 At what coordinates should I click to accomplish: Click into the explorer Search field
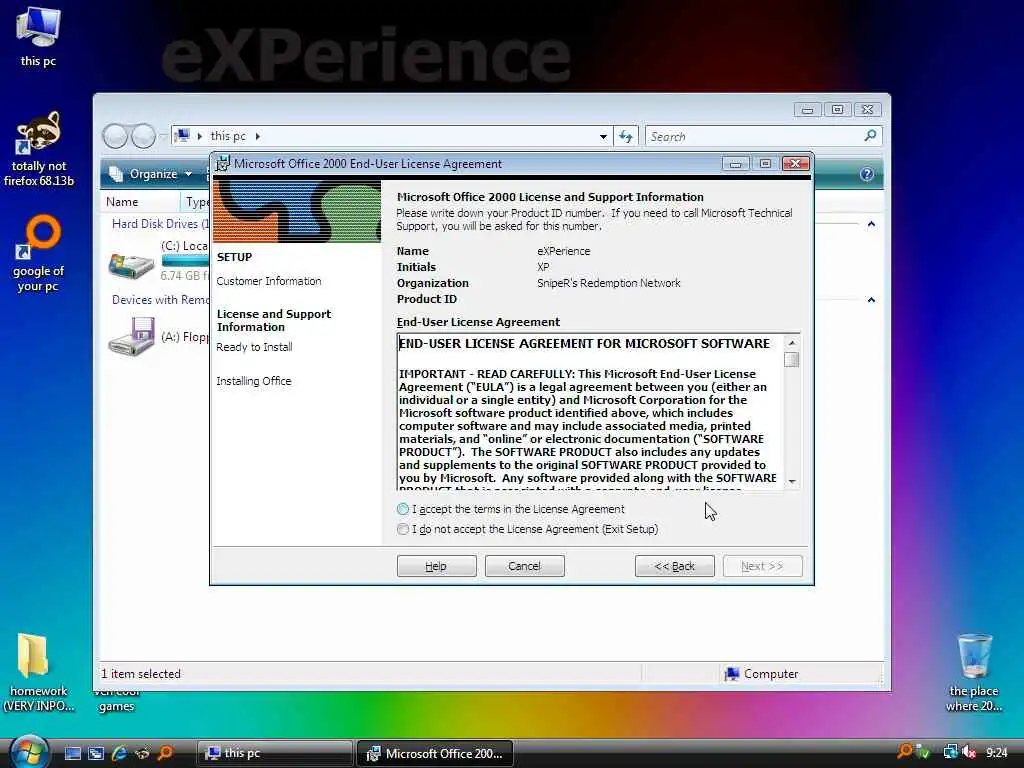coord(754,136)
